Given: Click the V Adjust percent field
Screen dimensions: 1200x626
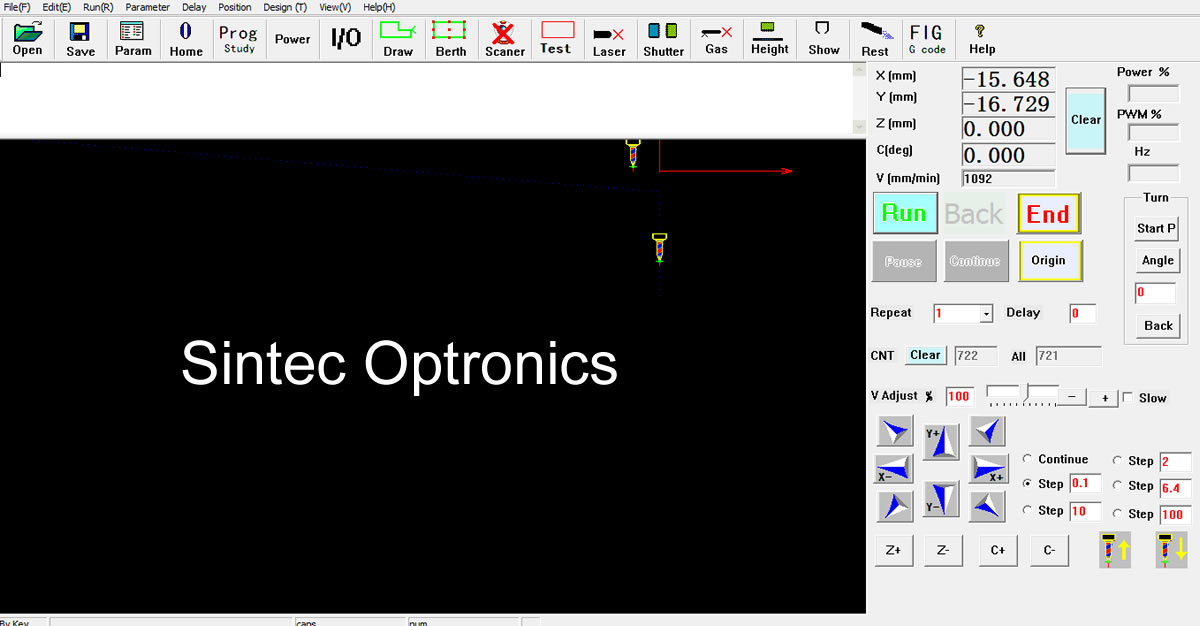Looking at the screenshot, I should [x=959, y=396].
